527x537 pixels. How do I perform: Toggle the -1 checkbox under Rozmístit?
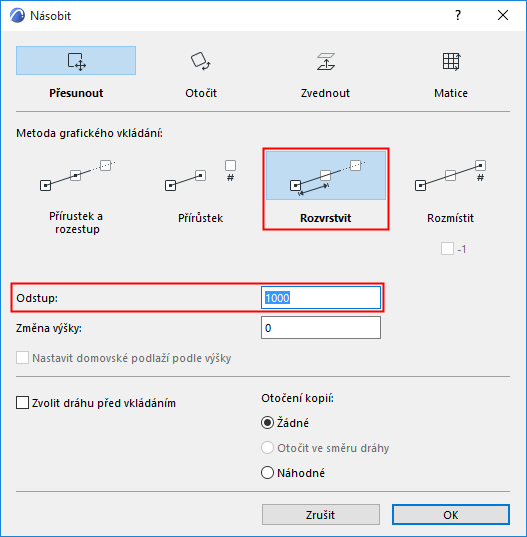[x=447, y=249]
